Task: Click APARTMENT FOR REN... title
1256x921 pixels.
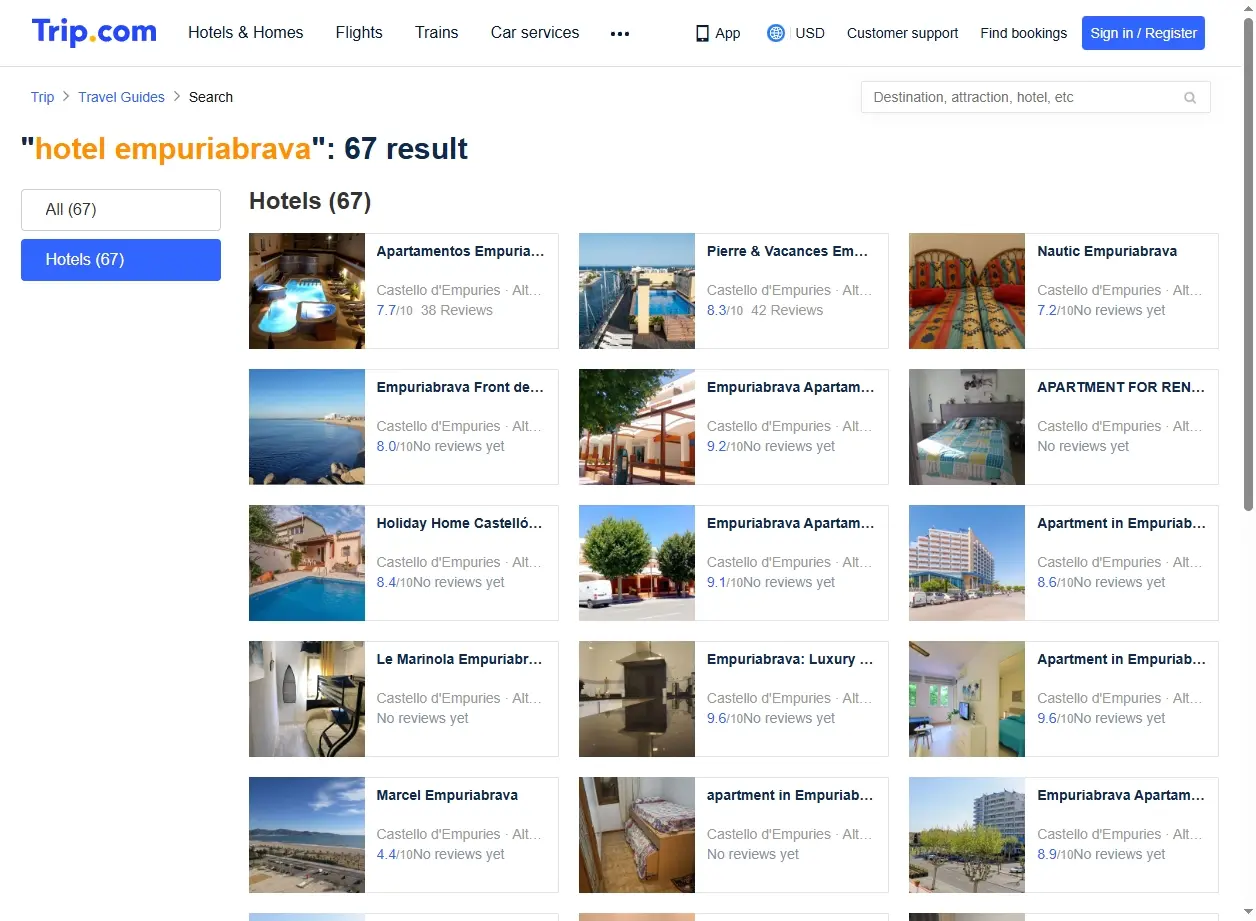Action: [1121, 387]
